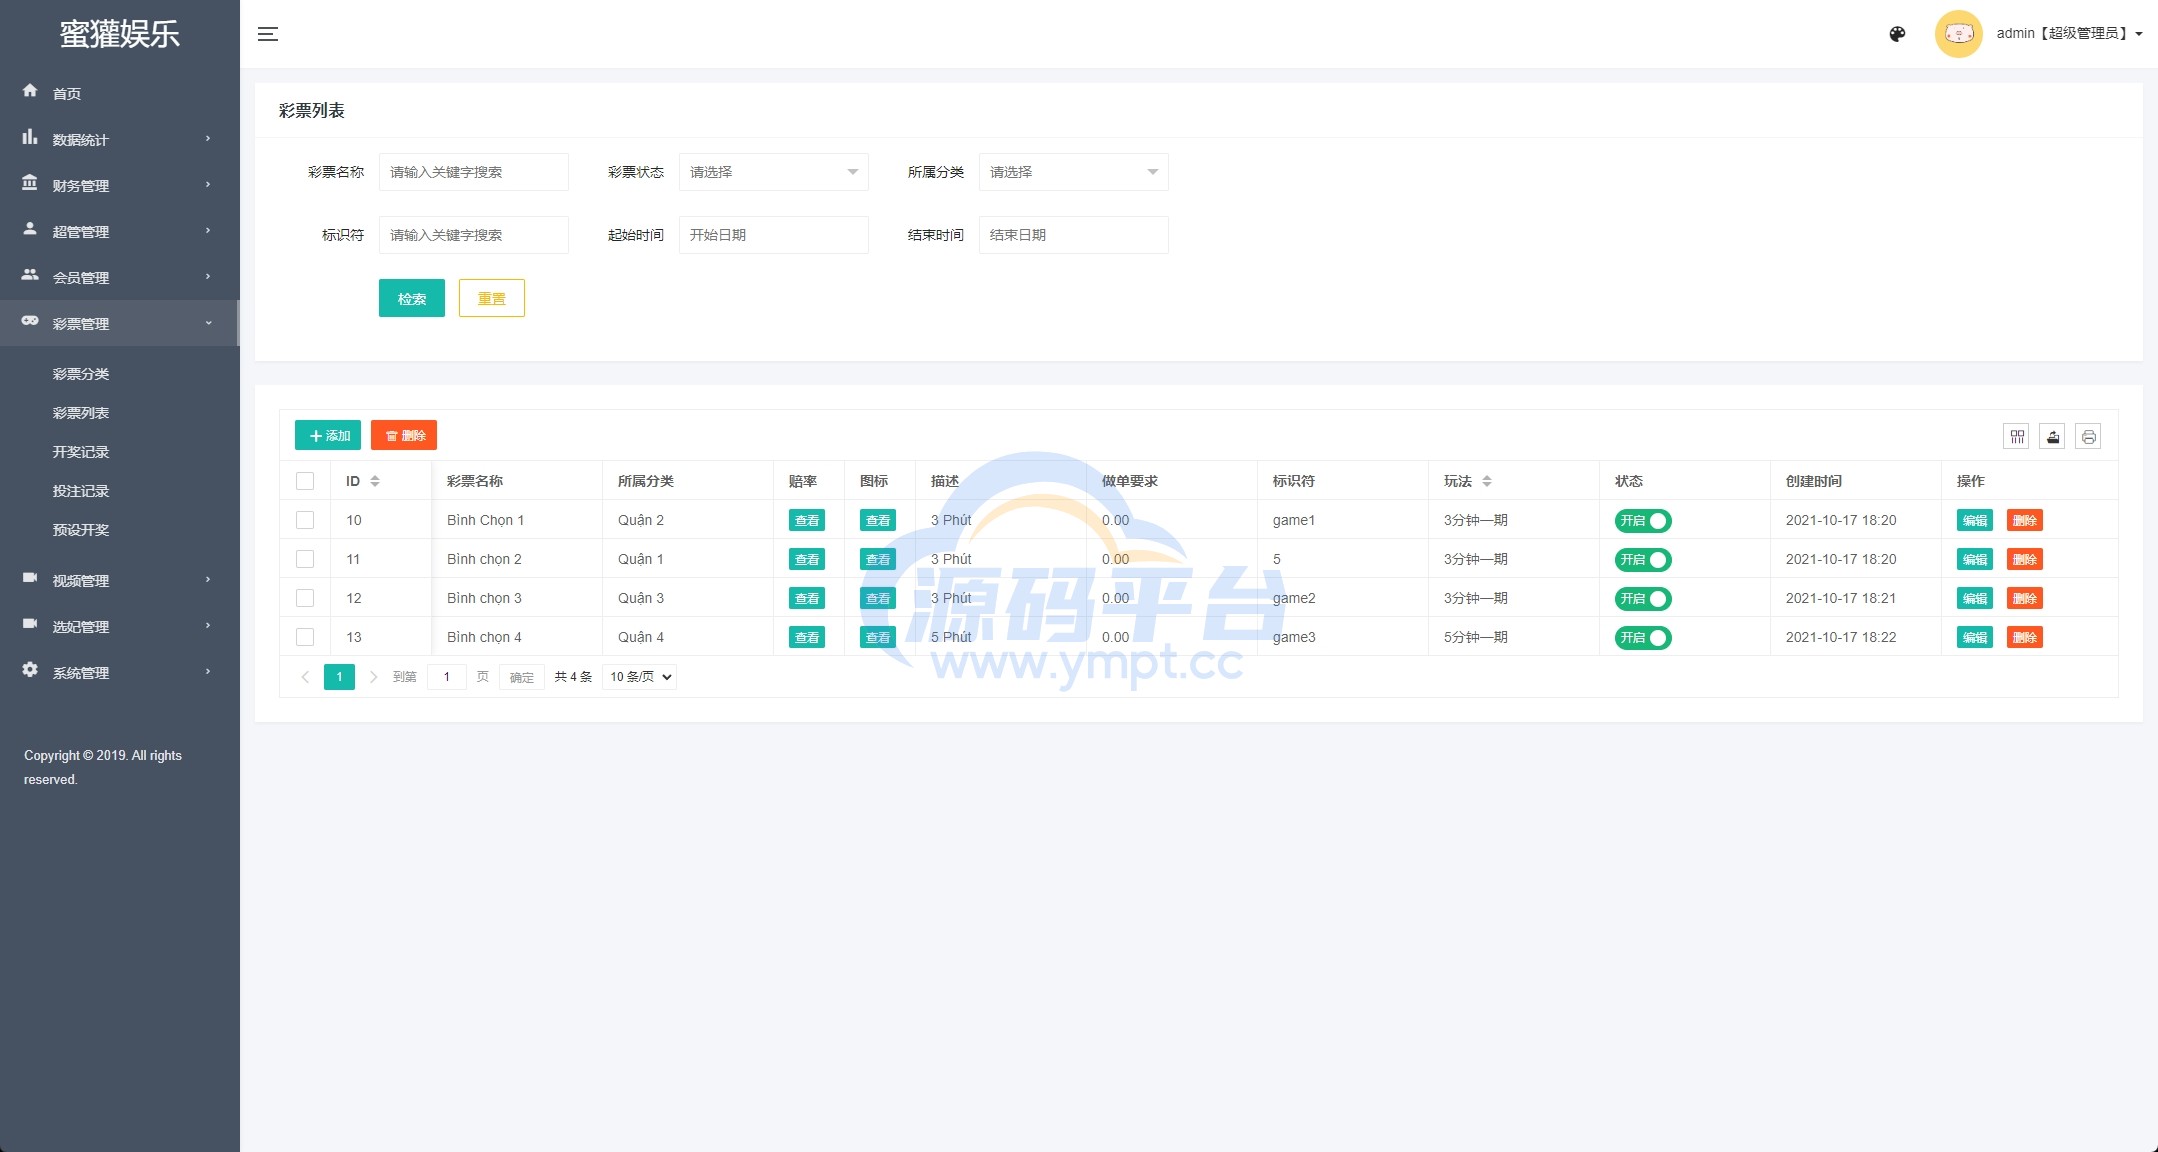Check row with ID 12
Image resolution: width=2158 pixels, height=1152 pixels.
click(x=305, y=598)
